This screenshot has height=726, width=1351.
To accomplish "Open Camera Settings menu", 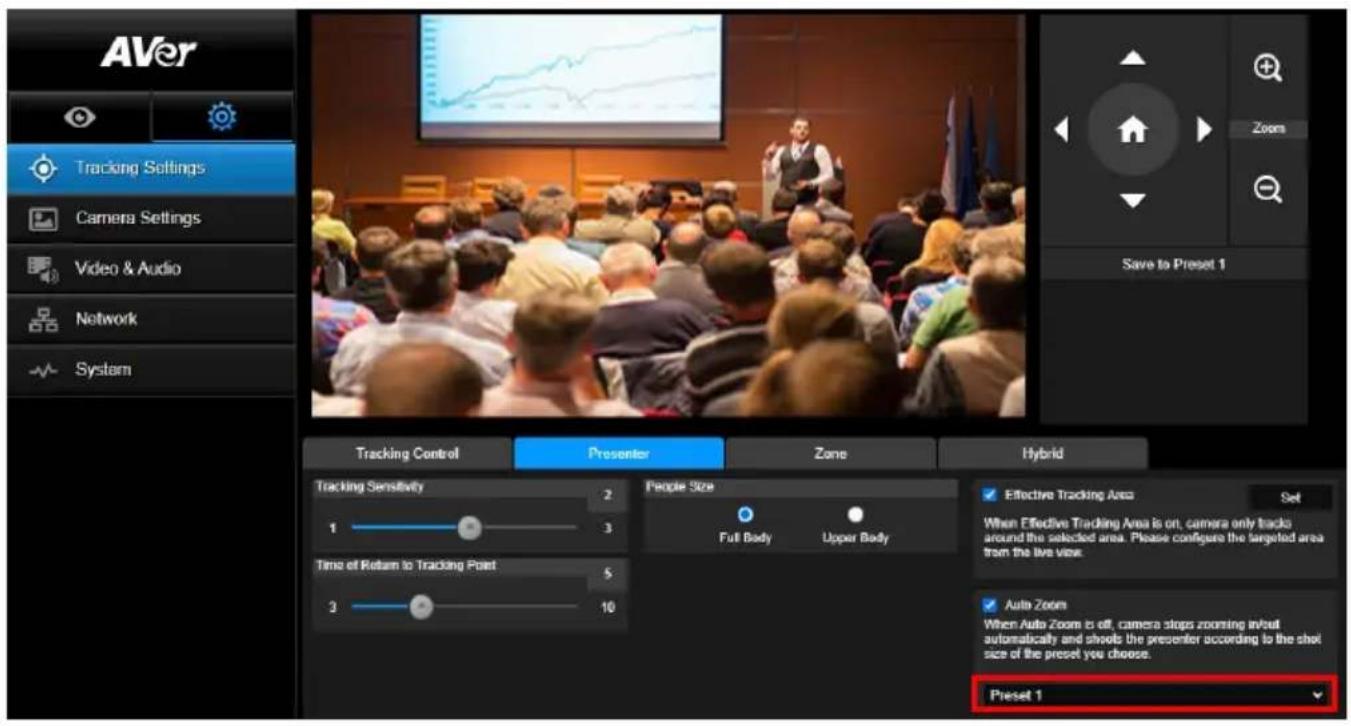I will click(x=151, y=219).
